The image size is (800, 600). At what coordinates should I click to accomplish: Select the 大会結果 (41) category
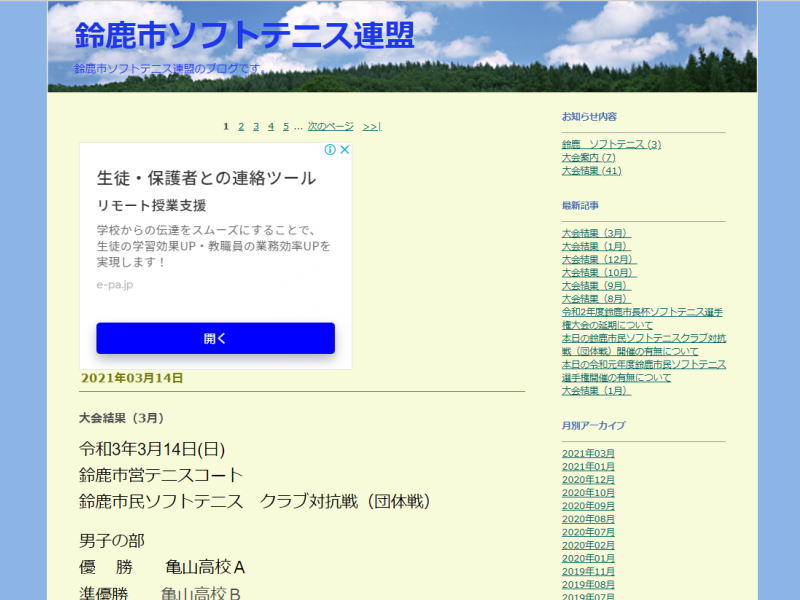click(x=591, y=171)
